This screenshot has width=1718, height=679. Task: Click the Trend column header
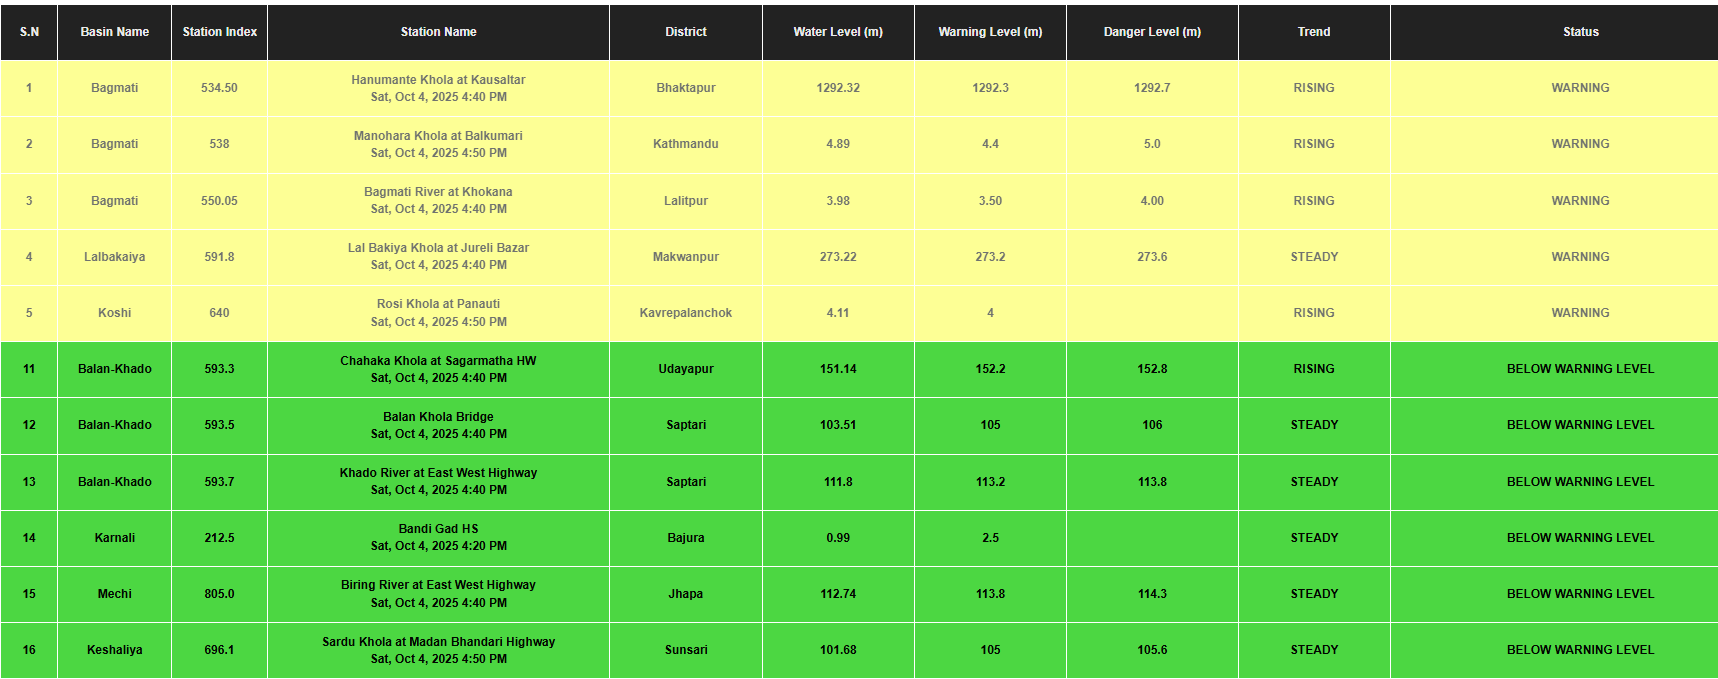pyautogui.click(x=1314, y=32)
